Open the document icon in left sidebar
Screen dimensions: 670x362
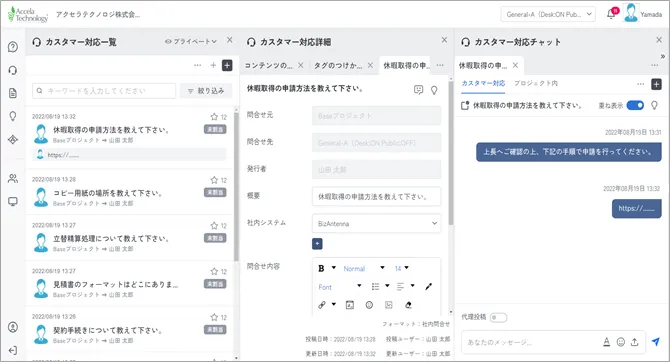[13, 93]
